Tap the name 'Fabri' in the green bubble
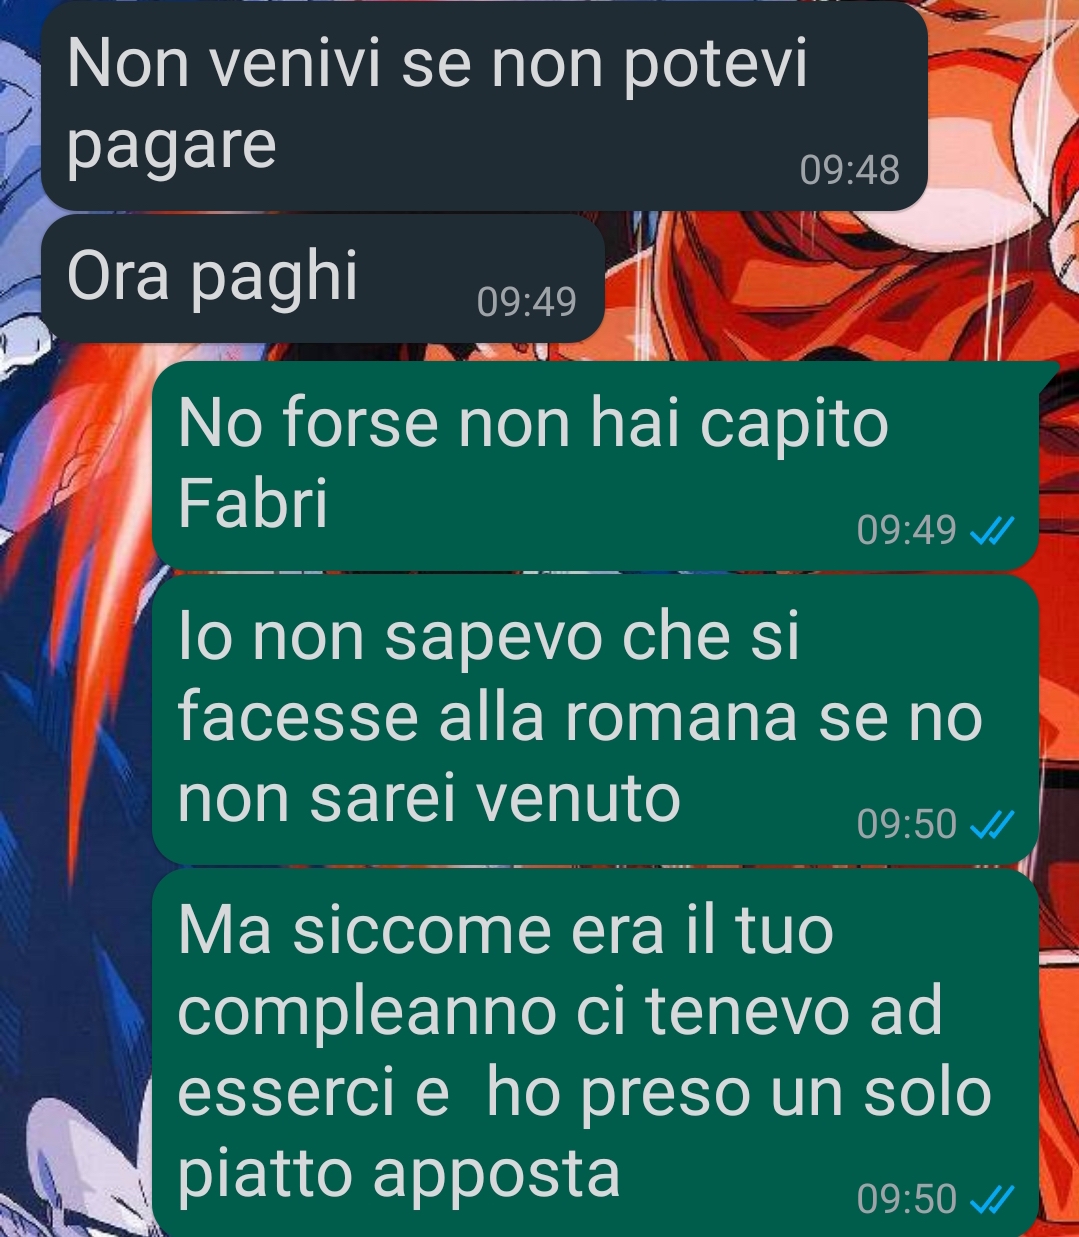Screen dimensions: 1079x1237 point(253,503)
